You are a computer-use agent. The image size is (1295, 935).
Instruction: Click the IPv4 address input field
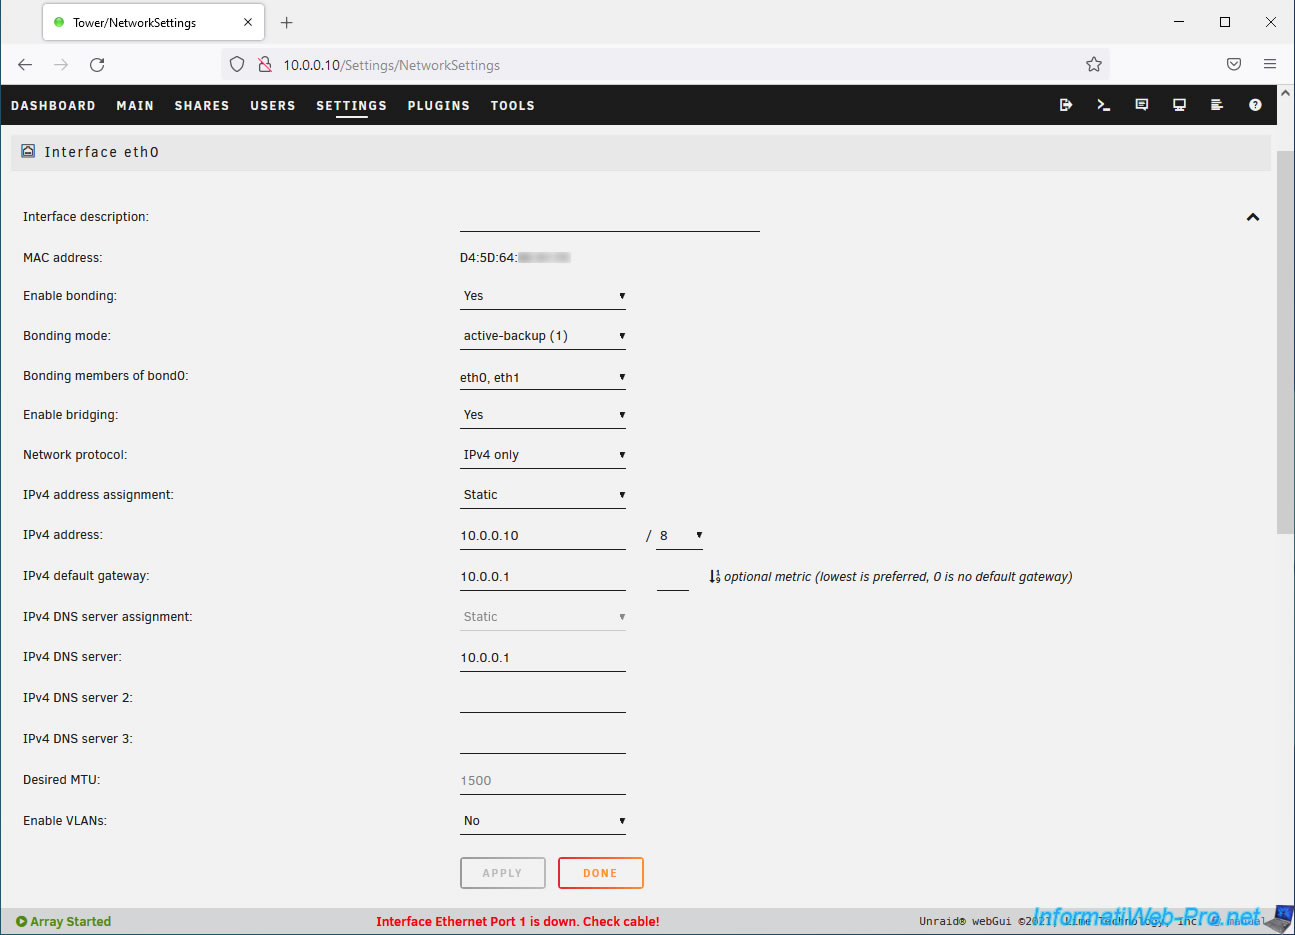[x=542, y=536]
